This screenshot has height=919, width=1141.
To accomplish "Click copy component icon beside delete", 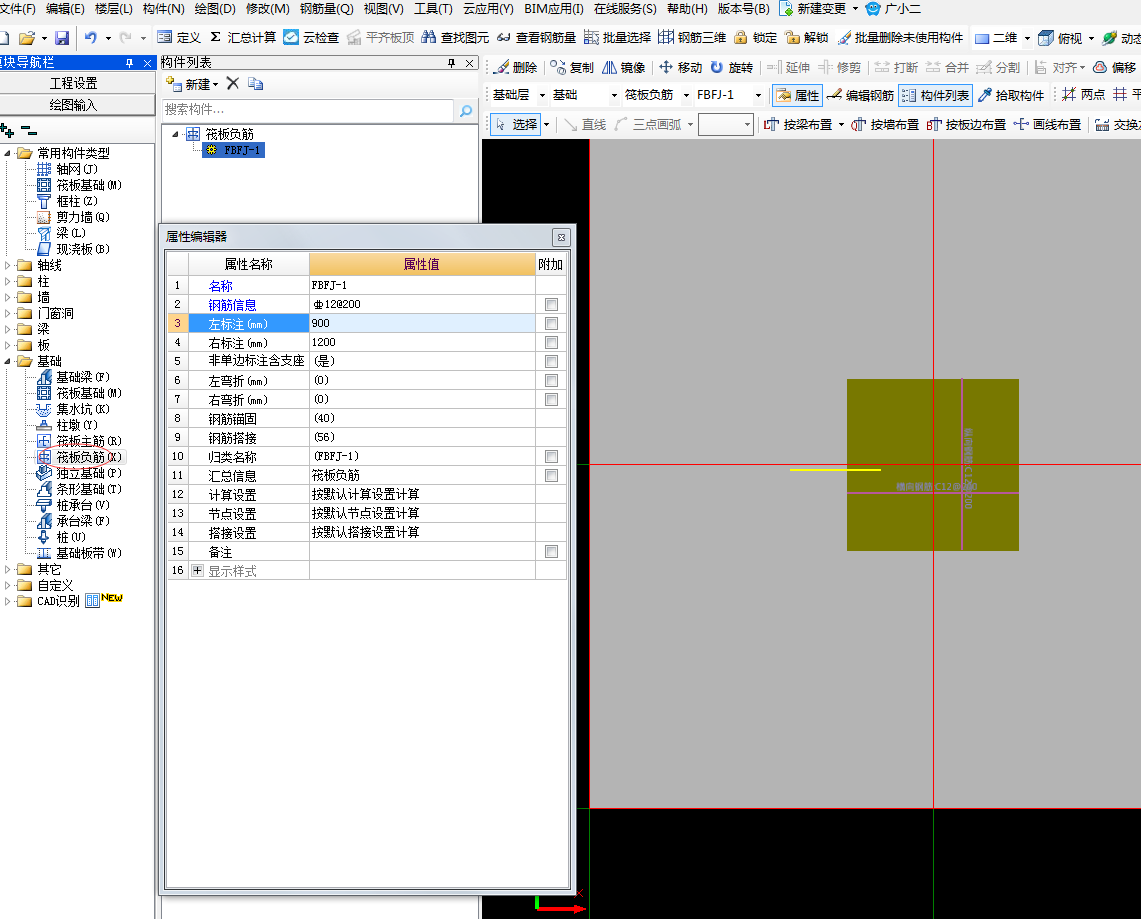I will (x=255, y=84).
